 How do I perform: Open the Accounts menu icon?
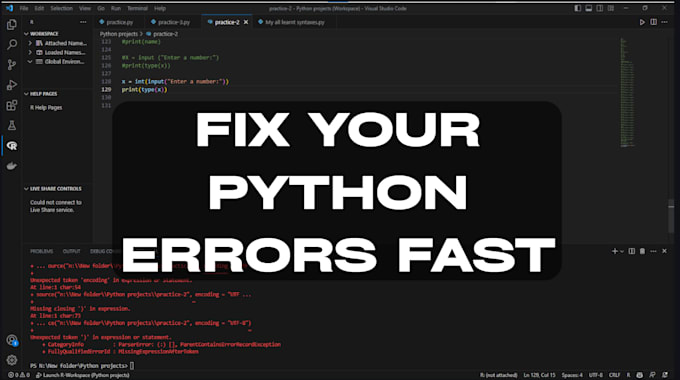(x=12, y=341)
